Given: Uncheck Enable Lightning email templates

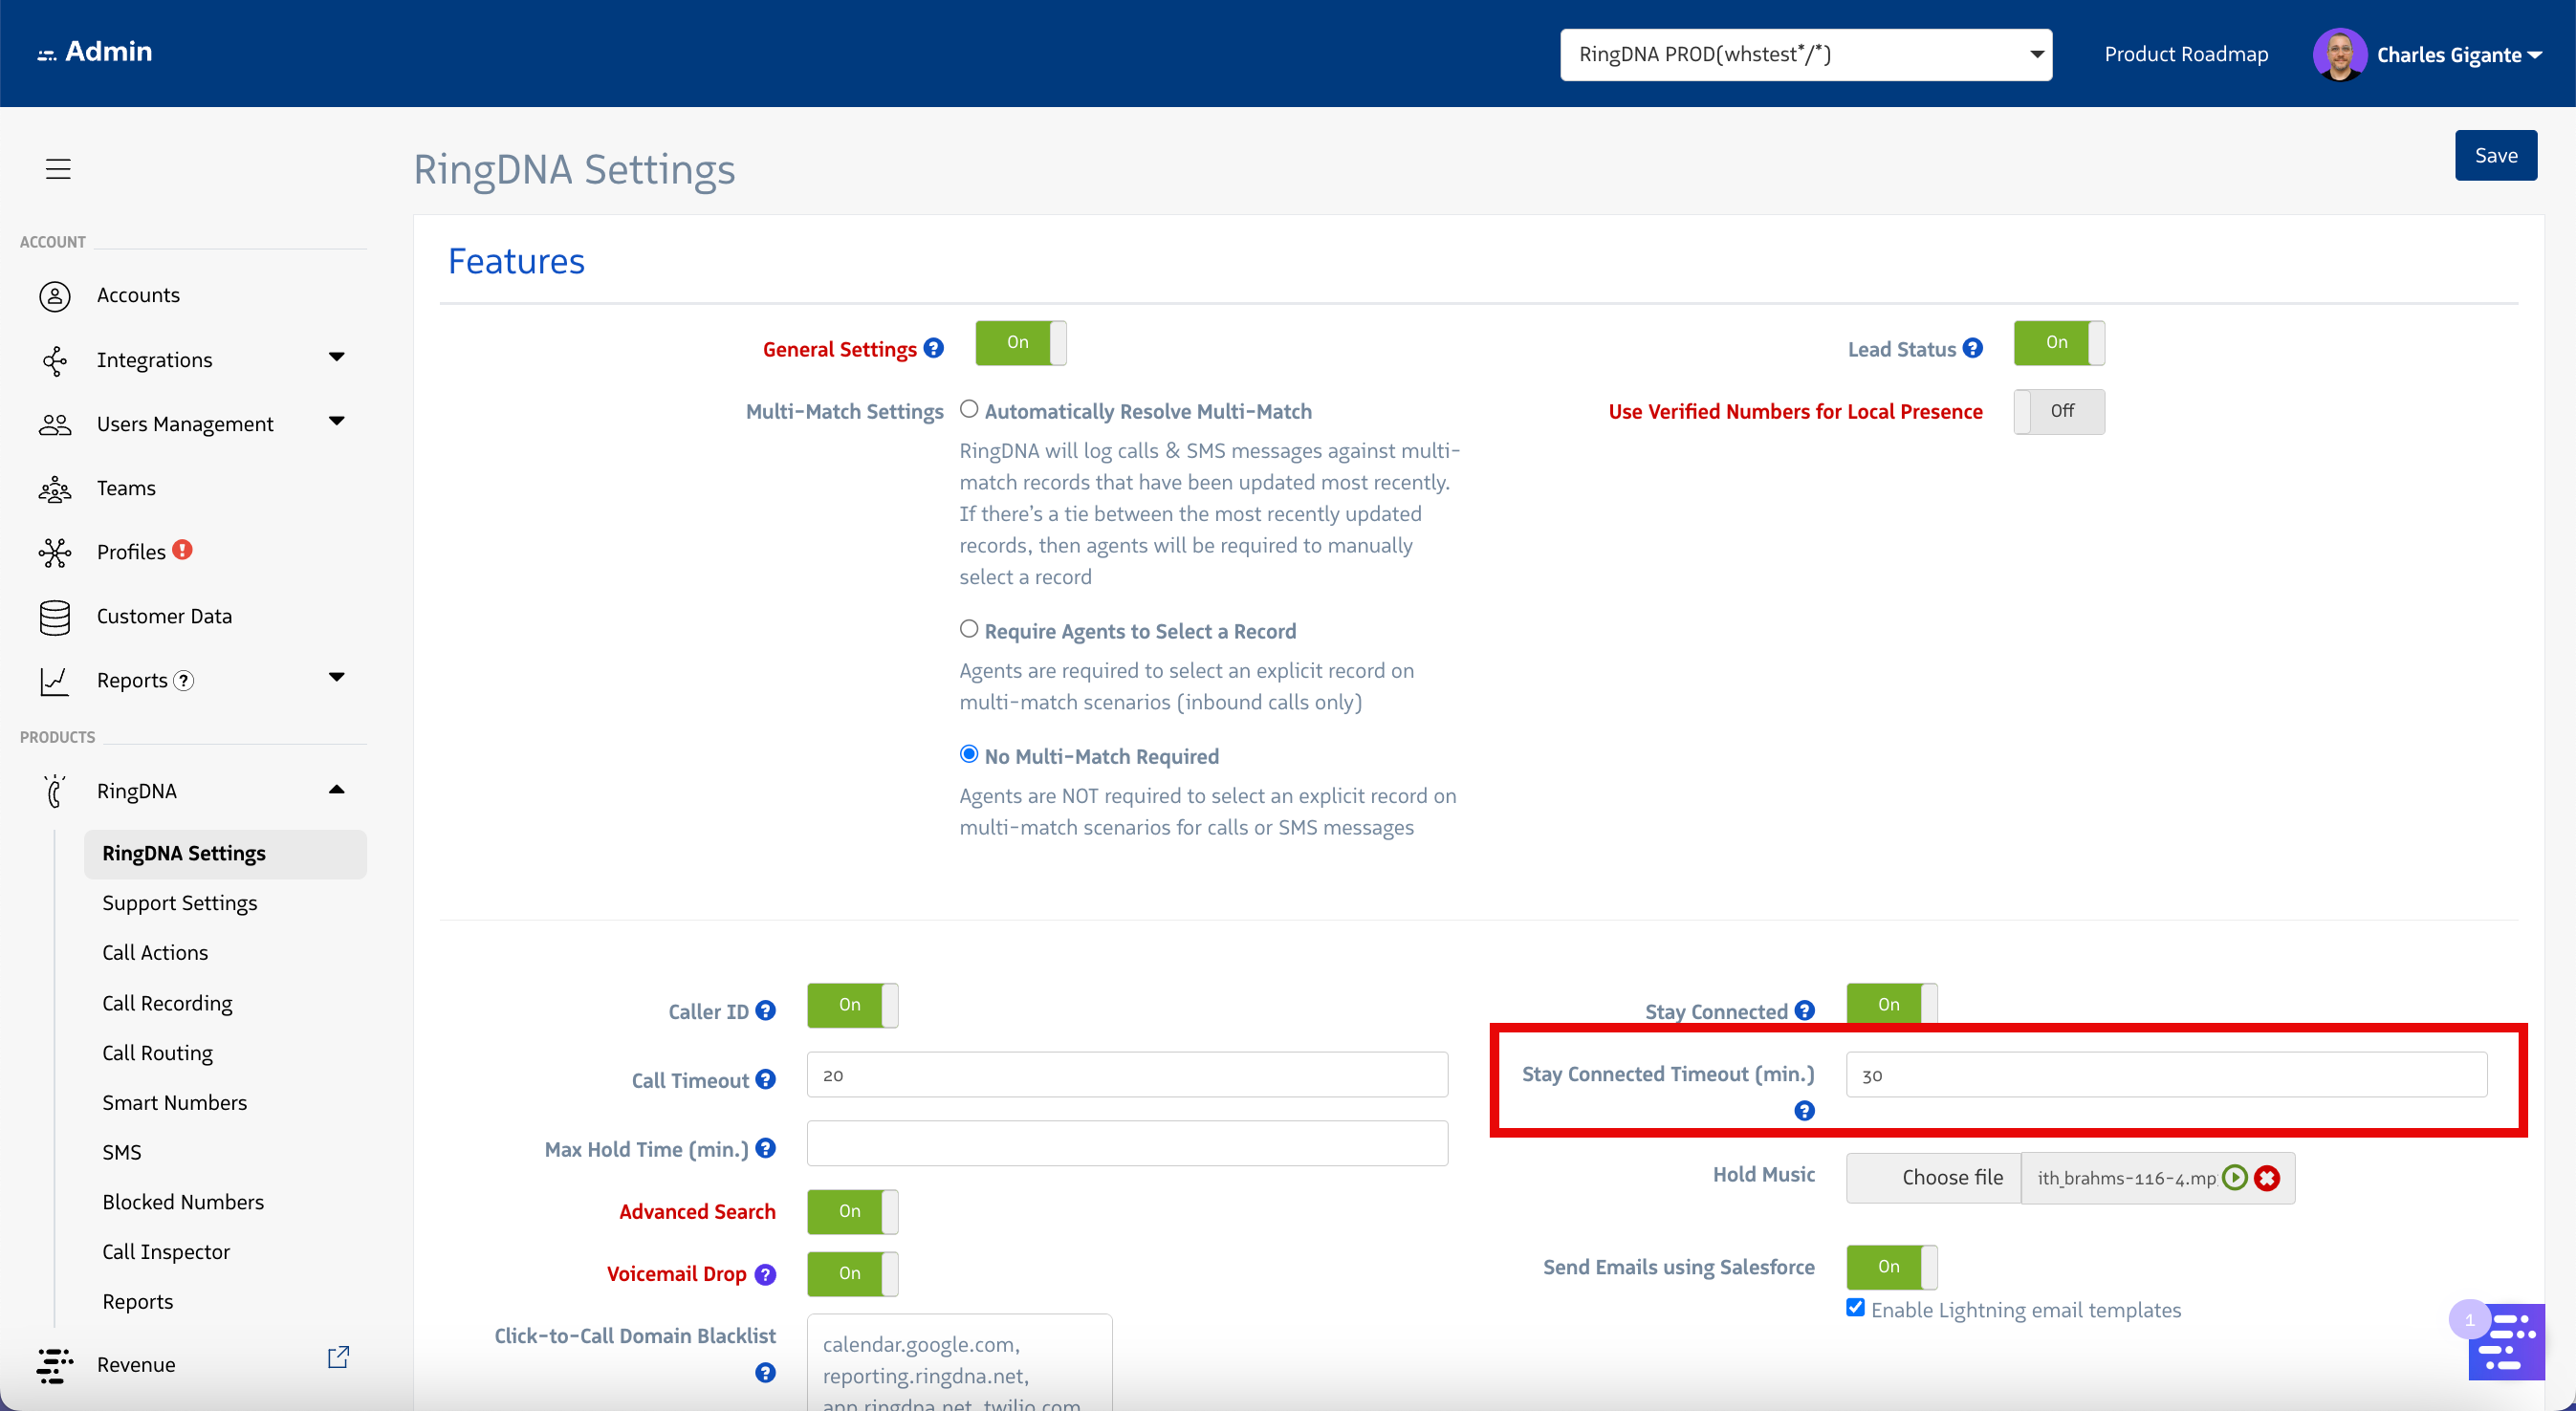Looking at the screenshot, I should (1855, 1308).
